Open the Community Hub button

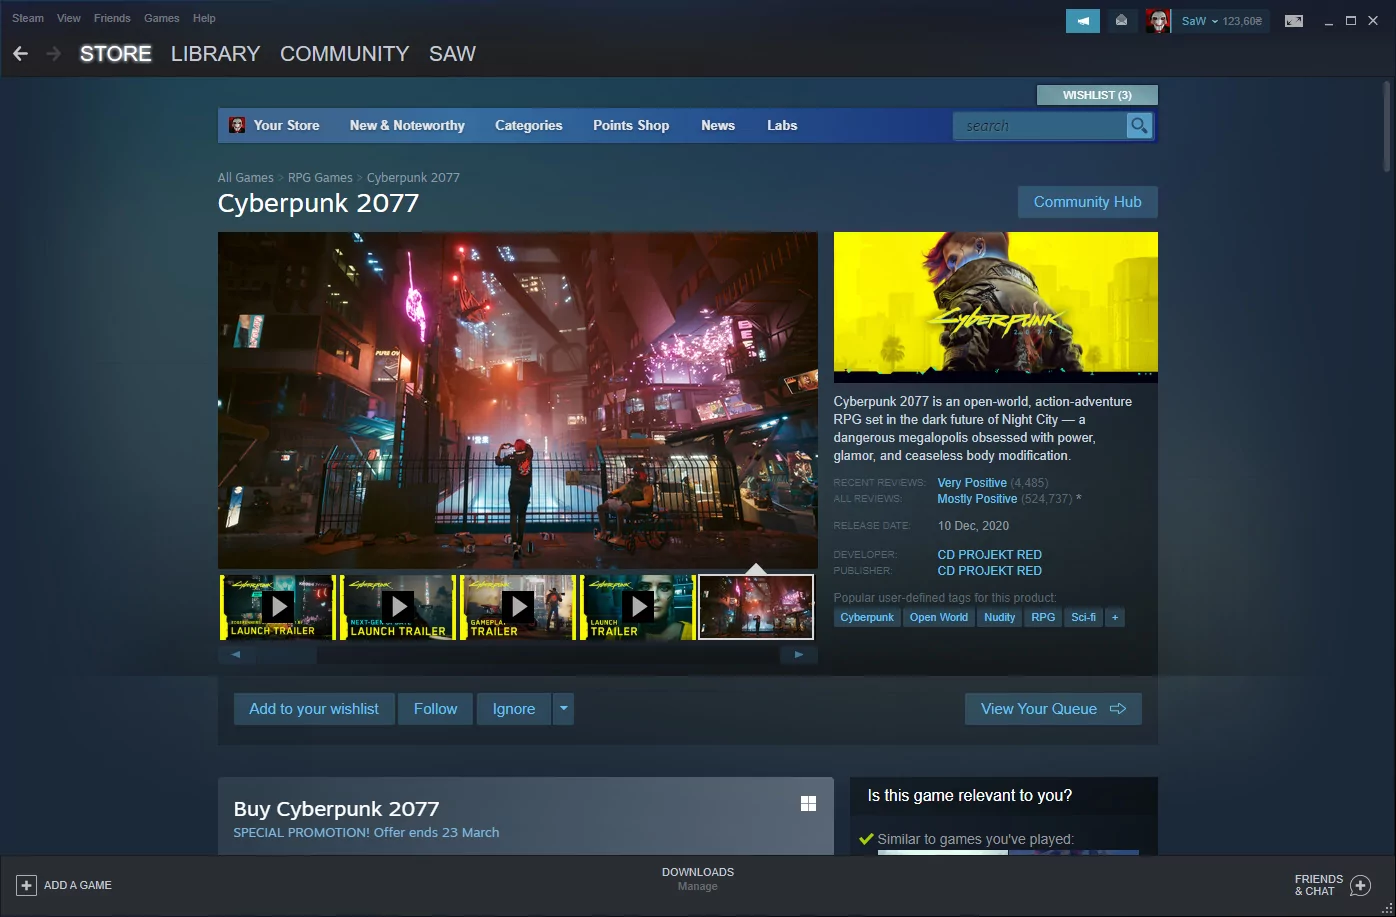coord(1087,202)
